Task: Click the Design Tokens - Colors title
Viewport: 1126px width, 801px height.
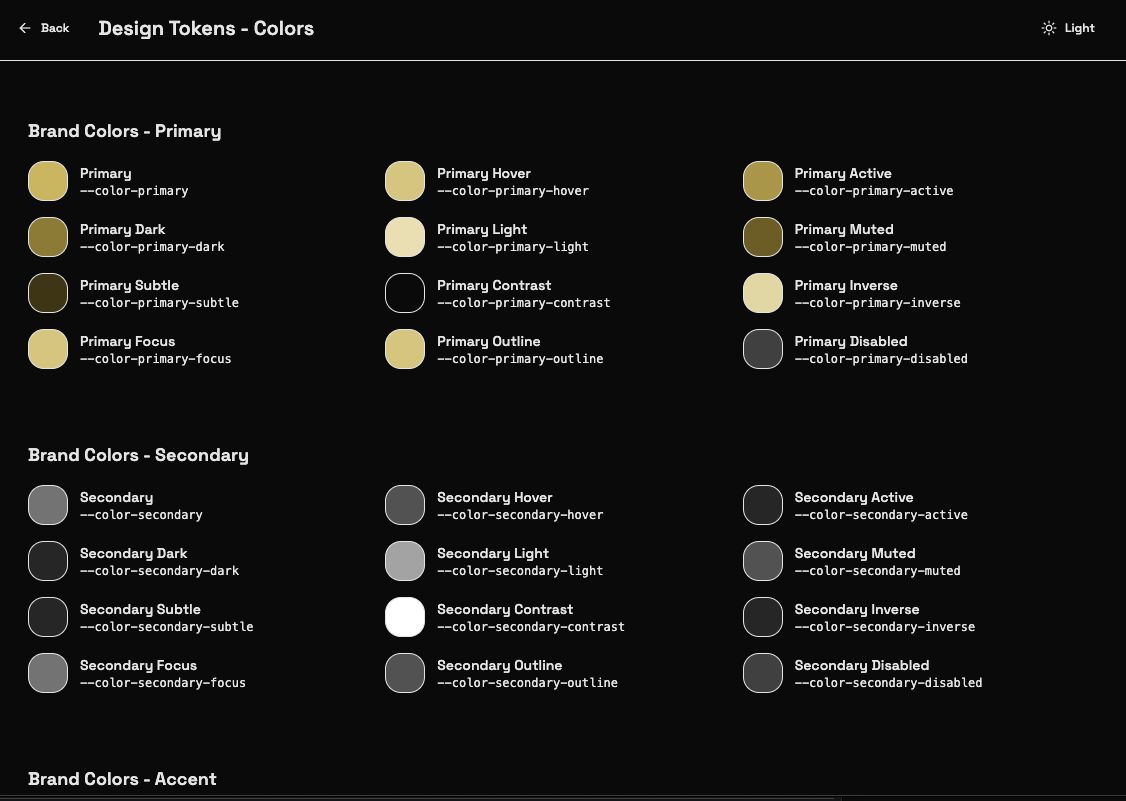Action: click(206, 28)
